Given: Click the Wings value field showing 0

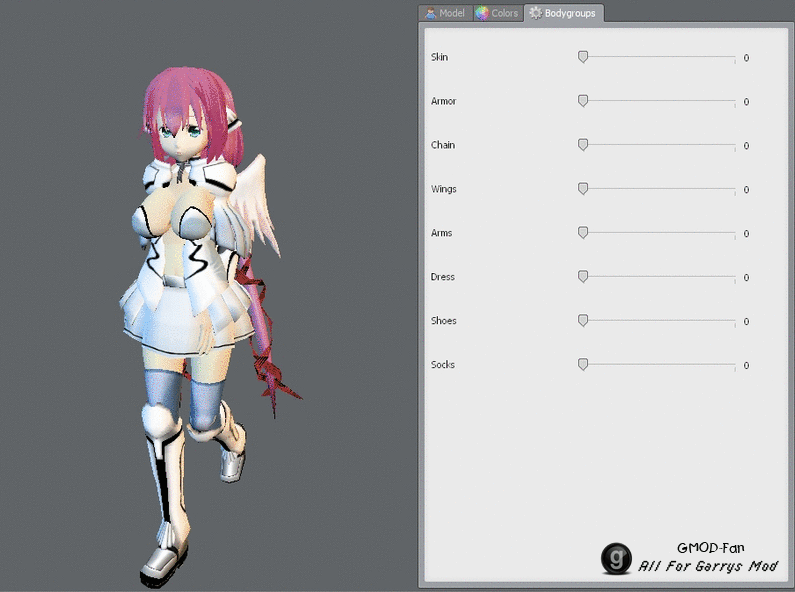Looking at the screenshot, I should click(x=746, y=190).
